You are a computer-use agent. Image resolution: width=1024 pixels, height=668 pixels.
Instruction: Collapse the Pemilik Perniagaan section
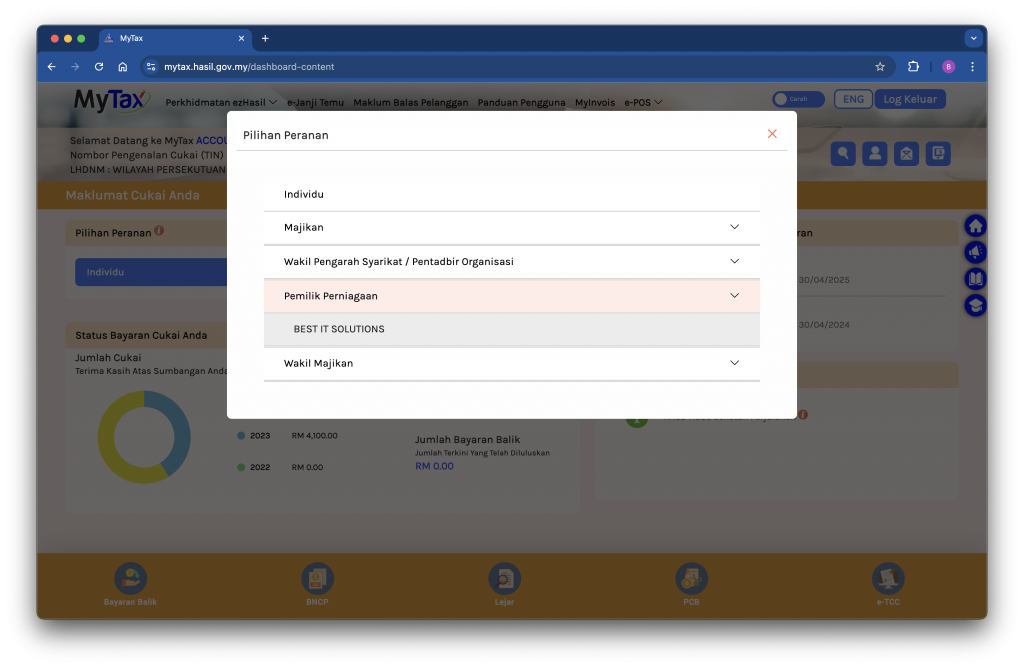(734, 296)
